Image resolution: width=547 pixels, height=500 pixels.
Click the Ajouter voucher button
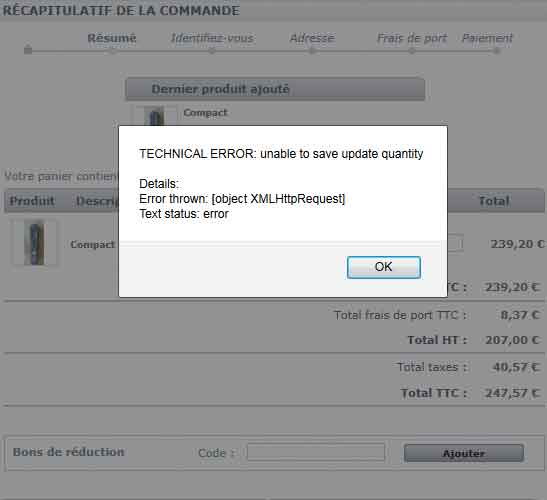click(x=464, y=453)
